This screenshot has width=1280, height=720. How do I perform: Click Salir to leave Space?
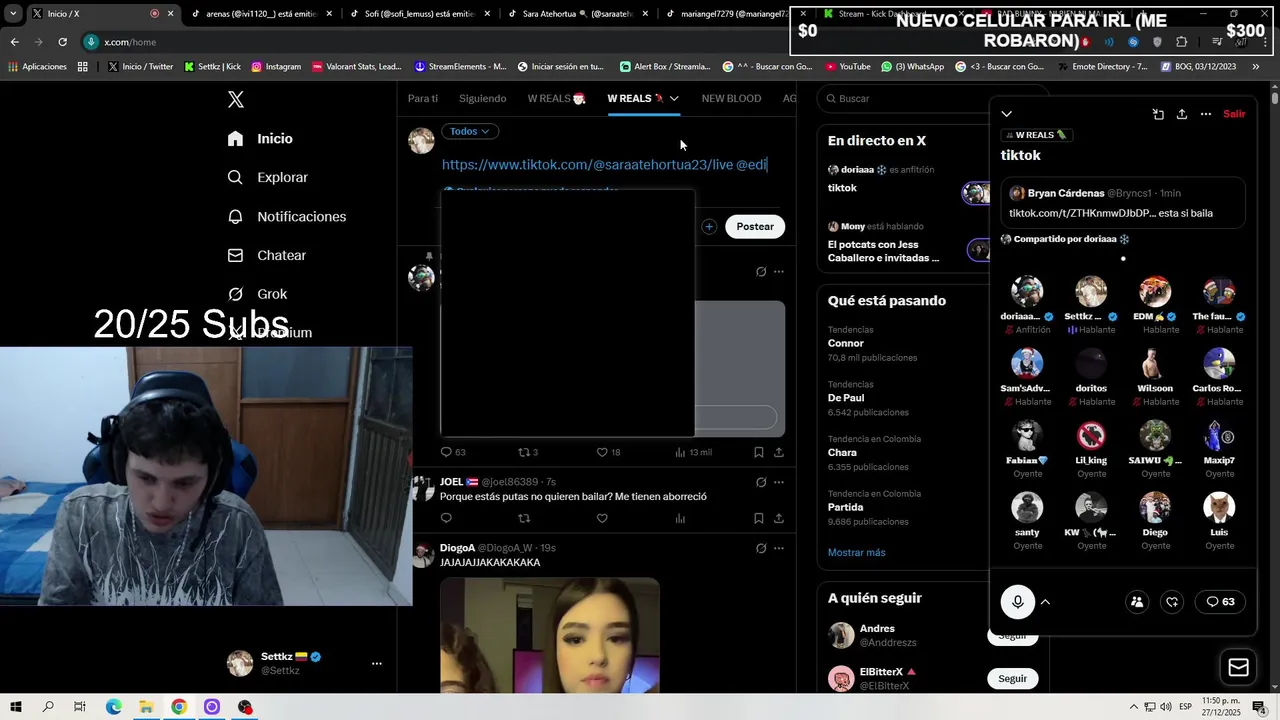click(1235, 114)
